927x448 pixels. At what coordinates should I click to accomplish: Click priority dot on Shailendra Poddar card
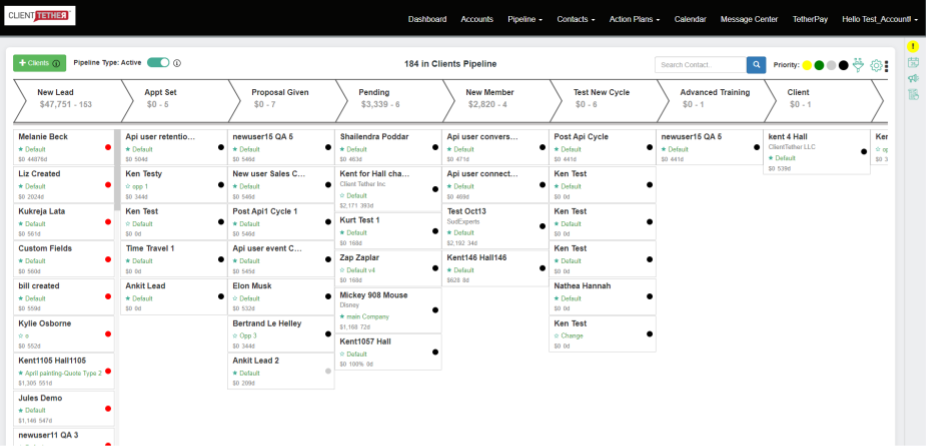coord(435,147)
